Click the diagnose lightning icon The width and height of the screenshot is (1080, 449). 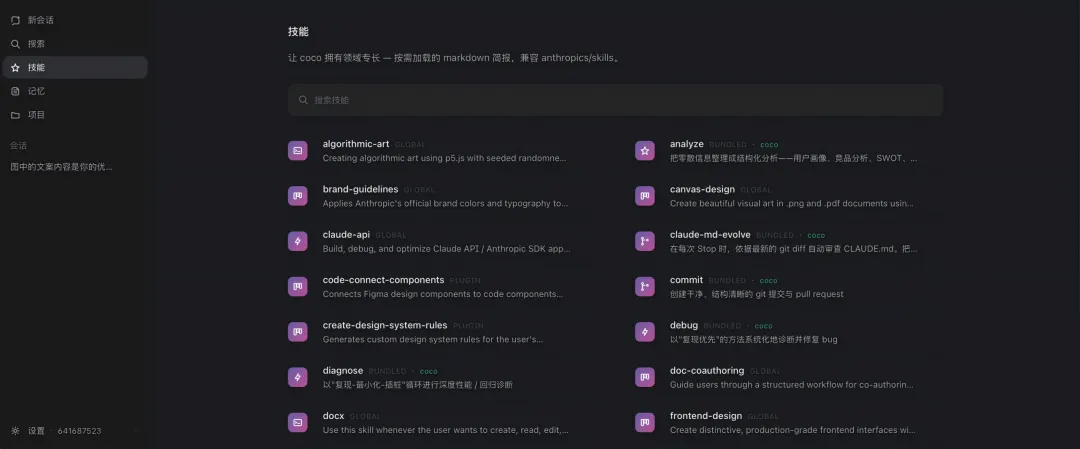pos(298,377)
